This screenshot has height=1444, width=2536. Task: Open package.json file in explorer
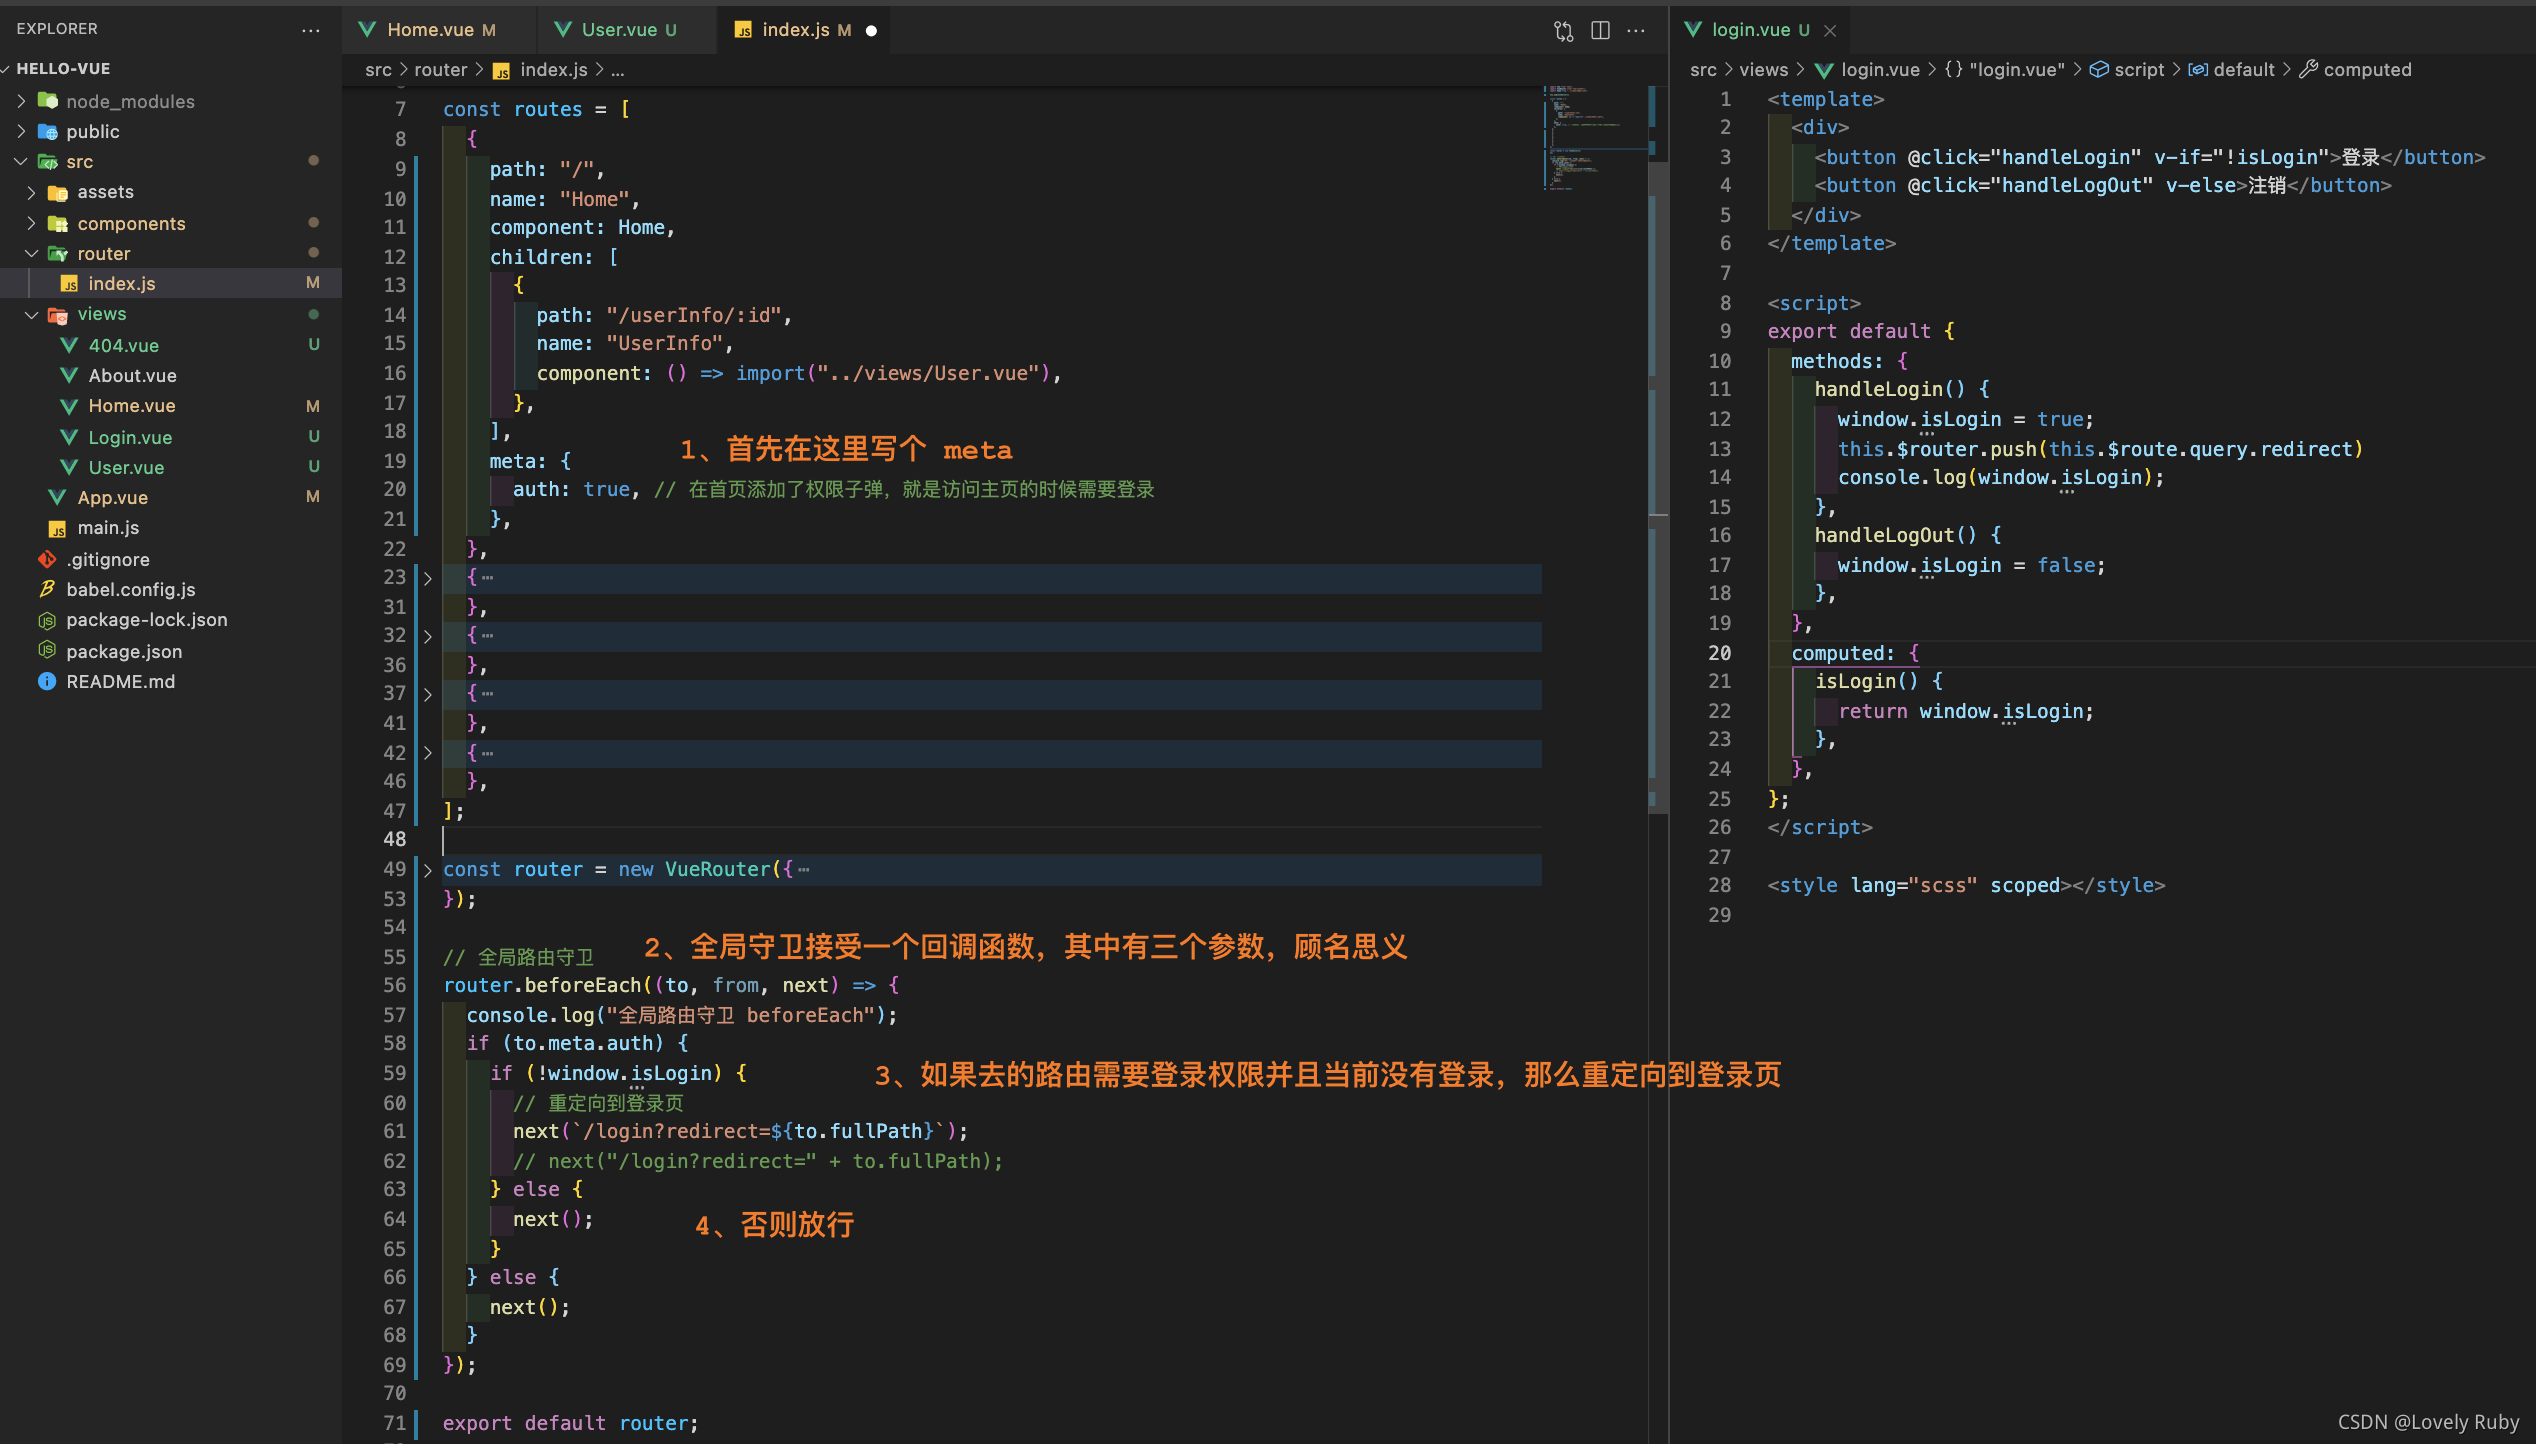click(x=124, y=652)
